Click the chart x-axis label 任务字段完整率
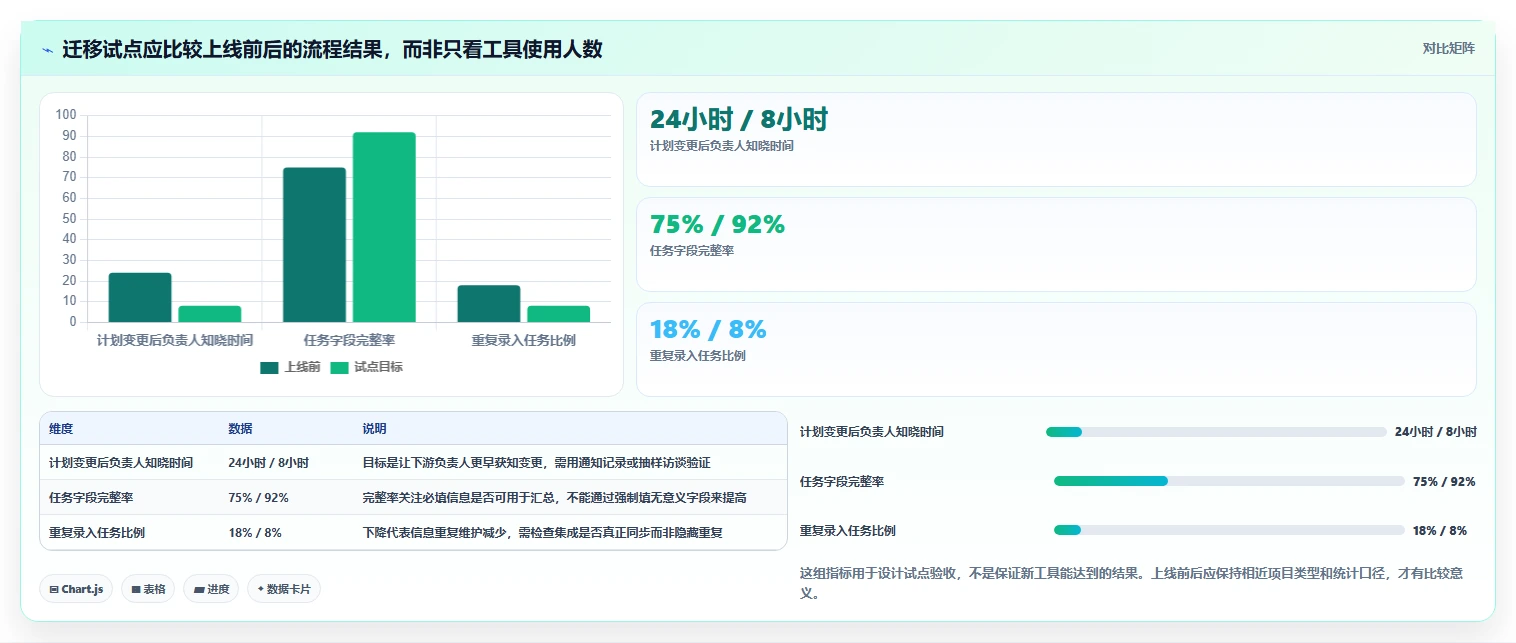This screenshot has width=1516, height=643. click(x=349, y=340)
